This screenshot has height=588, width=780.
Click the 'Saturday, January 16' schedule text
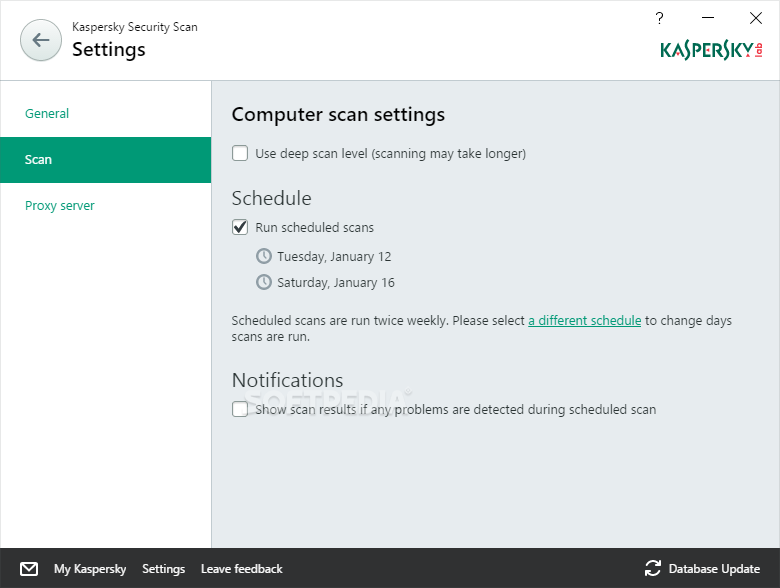tap(336, 283)
